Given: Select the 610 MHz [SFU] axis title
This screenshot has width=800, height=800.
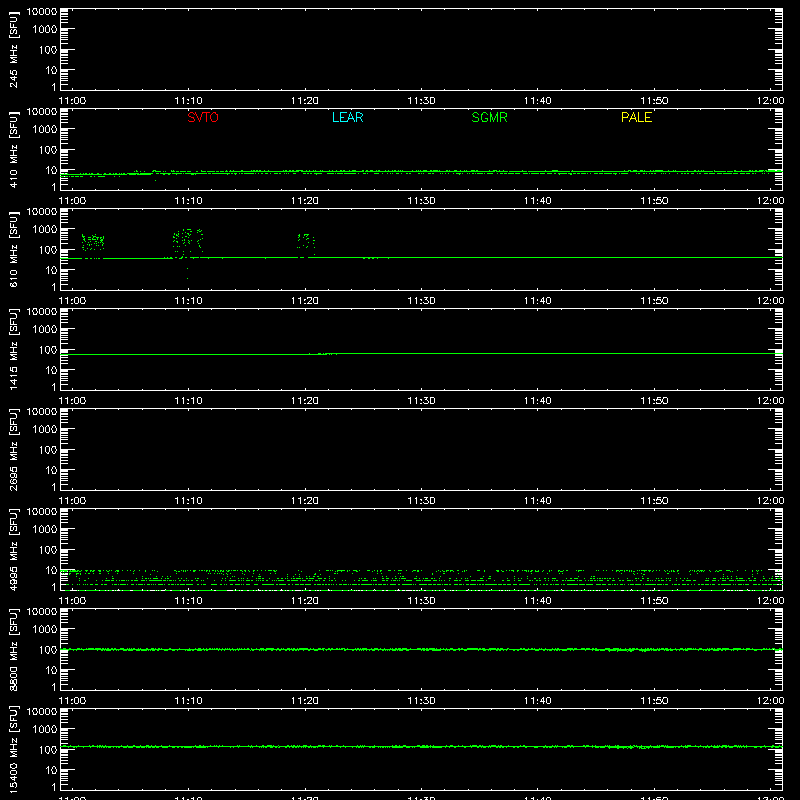Looking at the screenshot, I should click(x=14, y=249).
